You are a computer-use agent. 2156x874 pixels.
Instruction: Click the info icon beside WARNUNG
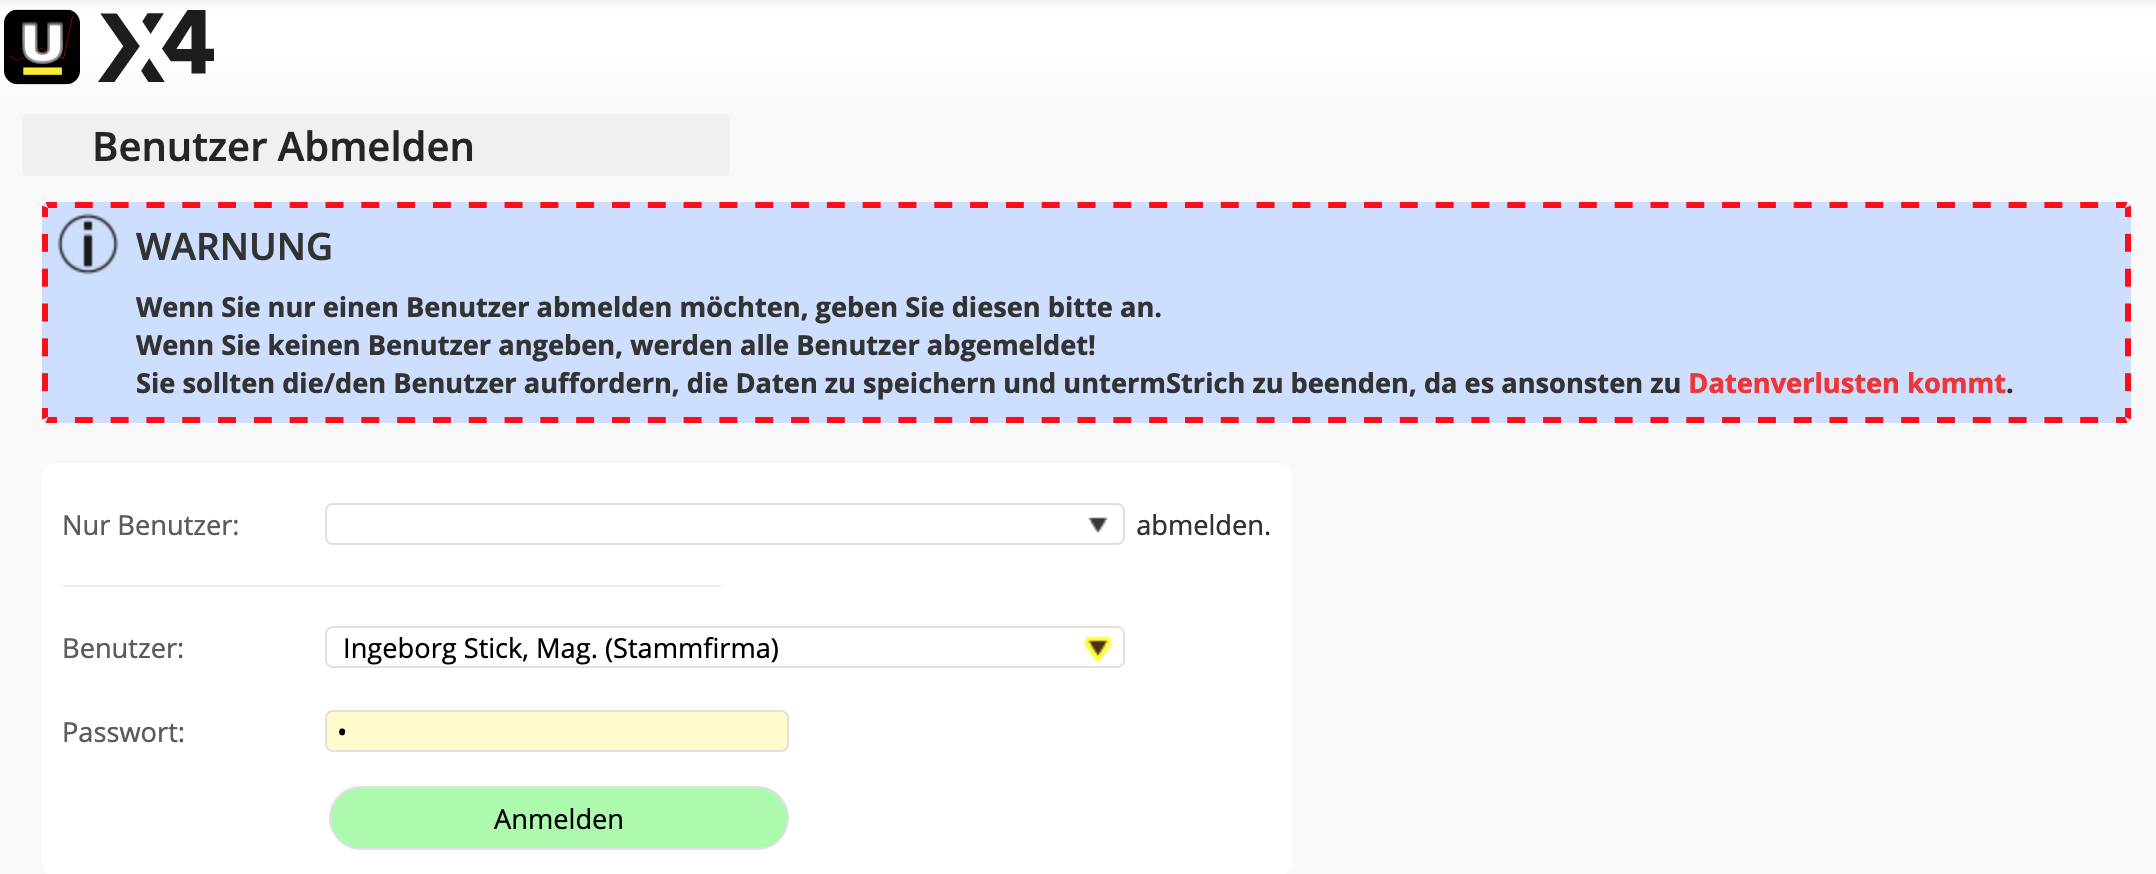tap(88, 245)
